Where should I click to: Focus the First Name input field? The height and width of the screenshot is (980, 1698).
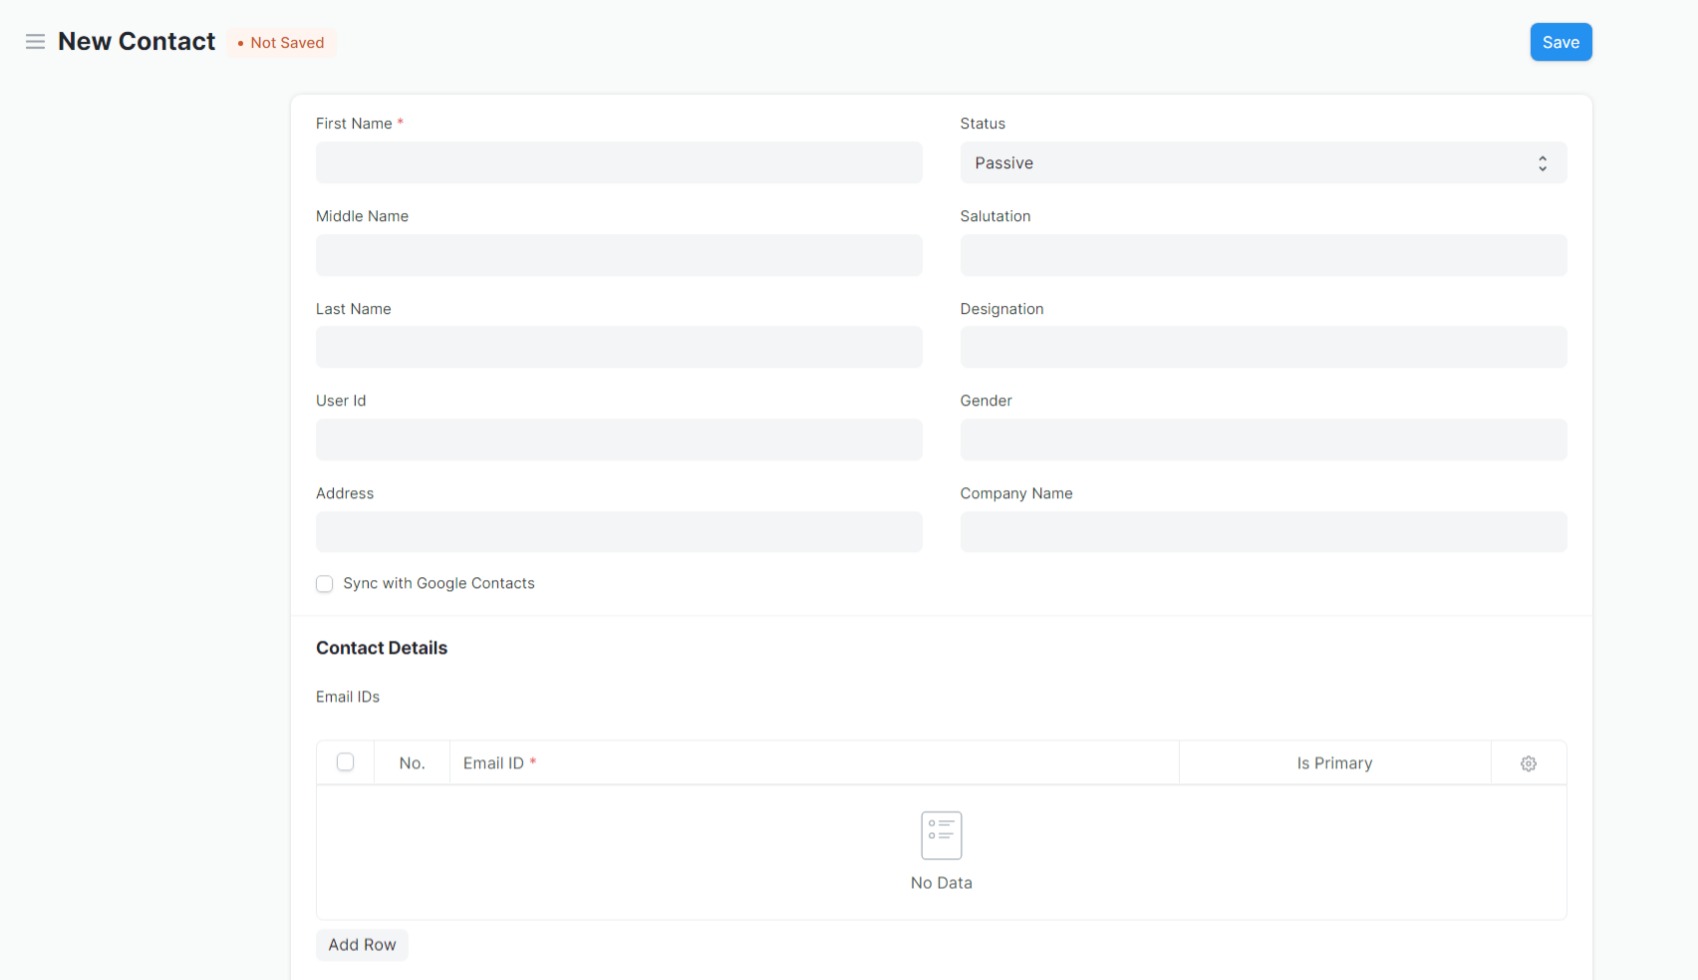(618, 163)
